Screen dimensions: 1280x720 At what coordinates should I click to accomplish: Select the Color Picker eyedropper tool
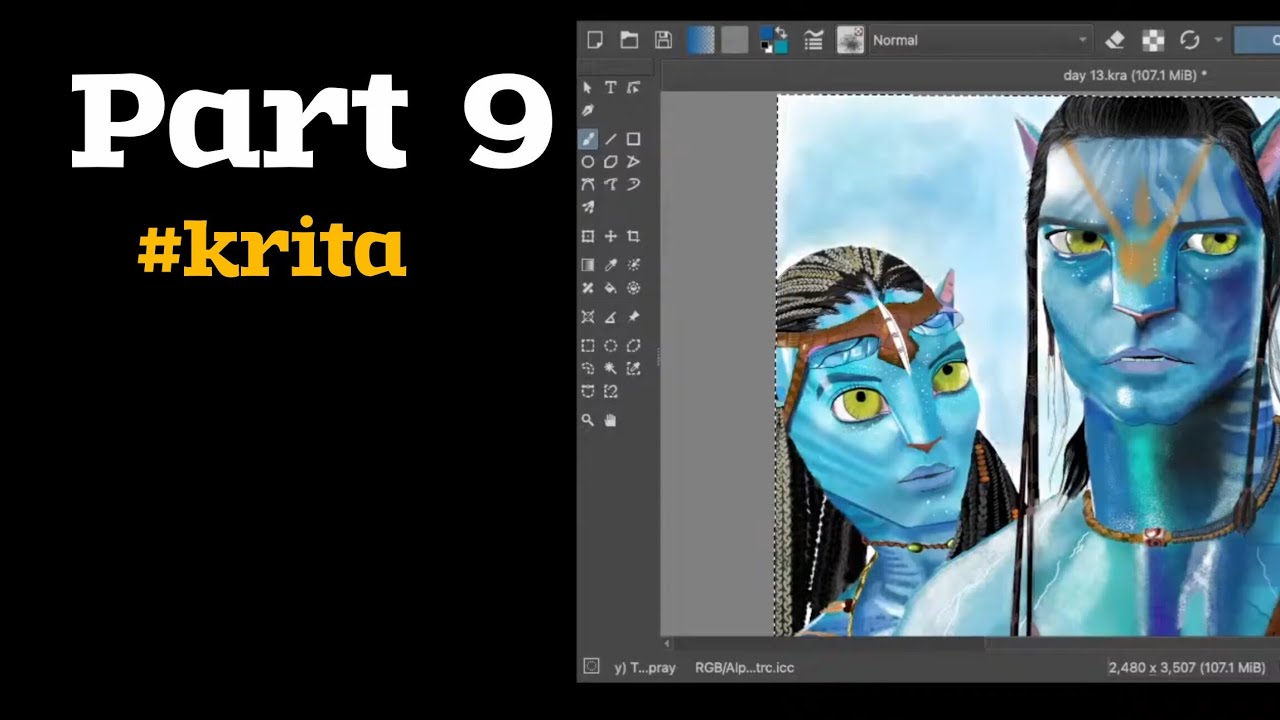tap(610, 265)
